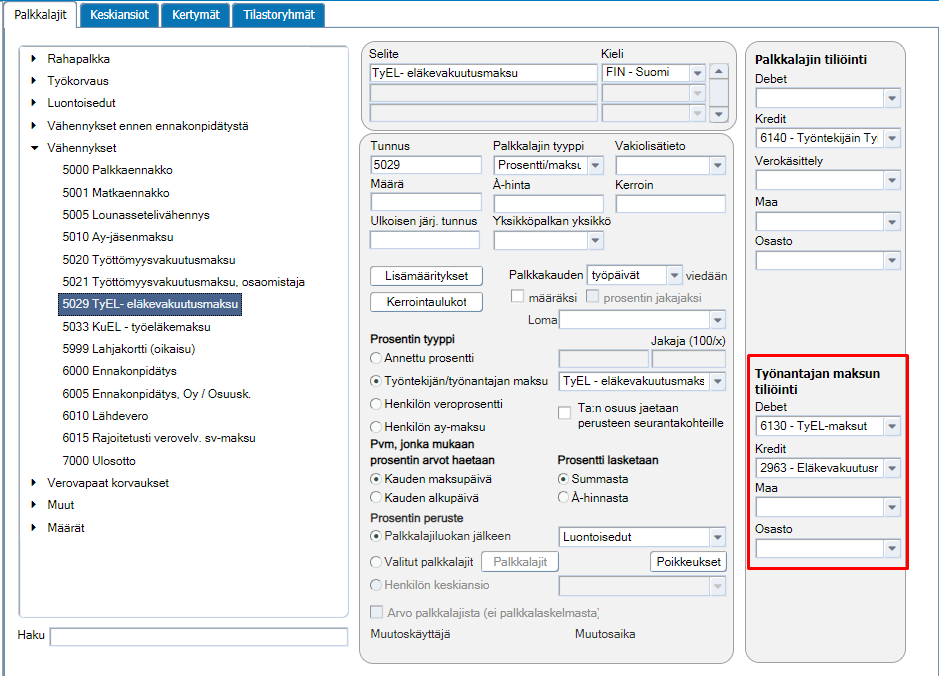Select À-hinnasta radio button
Image resolution: width=939 pixels, height=676 pixels.
tap(563, 498)
